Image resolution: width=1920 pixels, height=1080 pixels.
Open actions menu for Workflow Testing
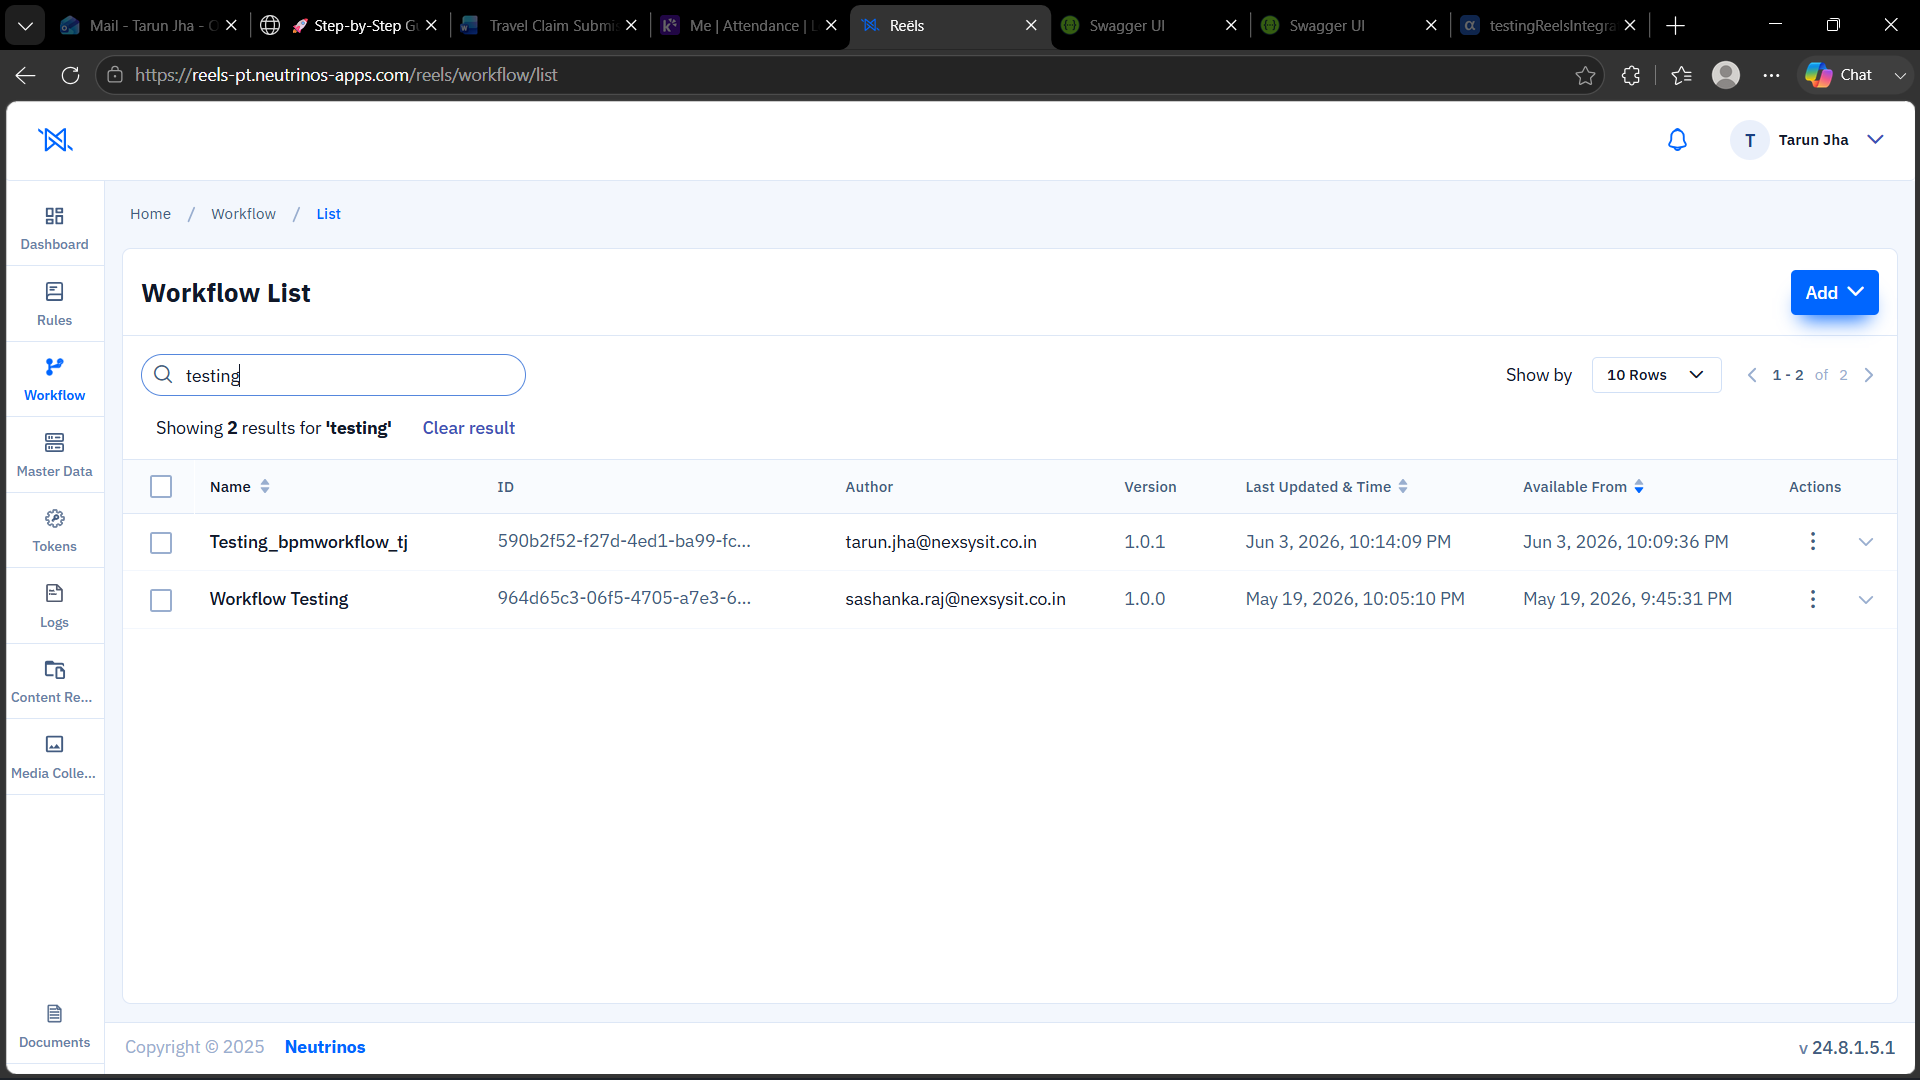1812,599
